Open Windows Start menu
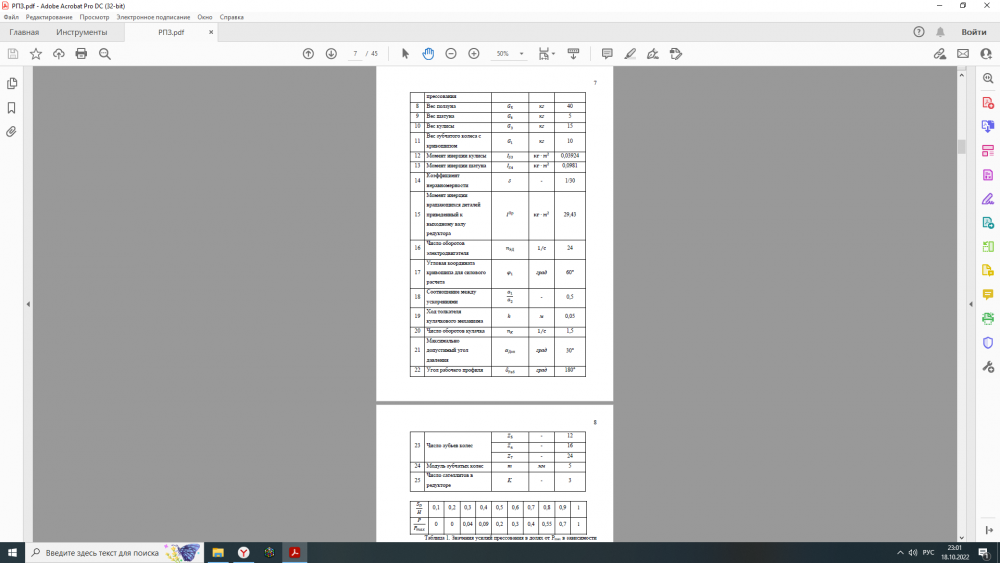Viewport: 1000px width, 563px height. 12,553
